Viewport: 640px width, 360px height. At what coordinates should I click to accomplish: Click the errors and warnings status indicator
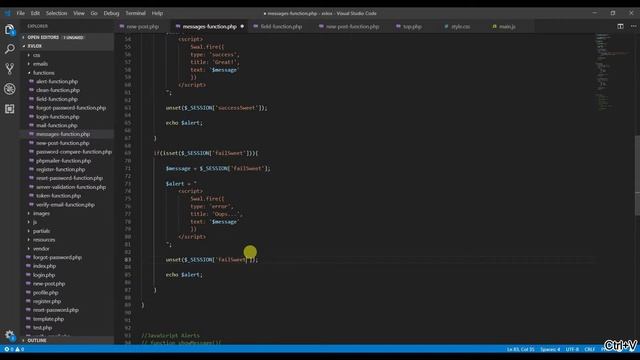click(14, 349)
